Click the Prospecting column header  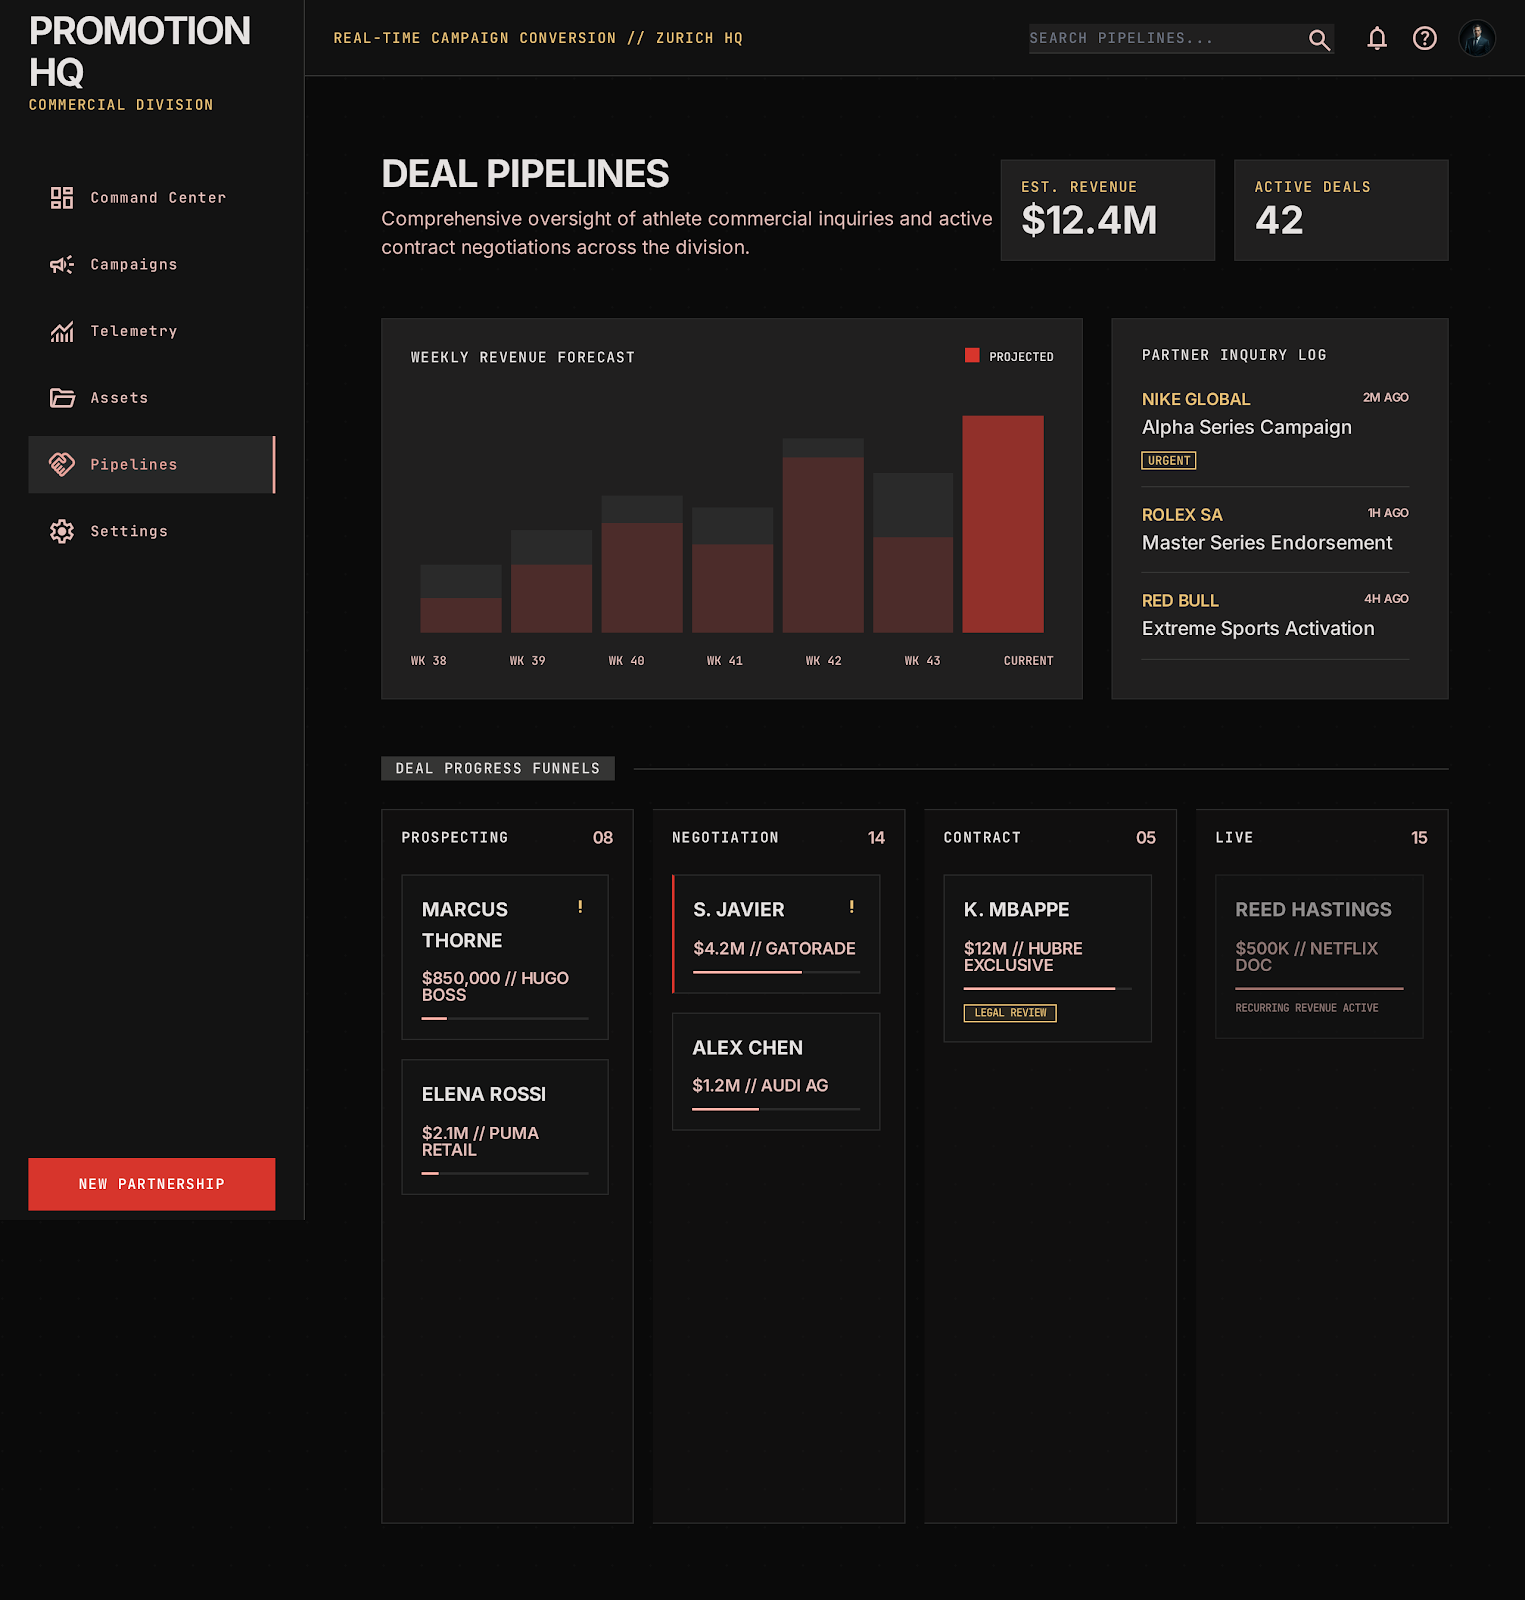[x=455, y=838]
